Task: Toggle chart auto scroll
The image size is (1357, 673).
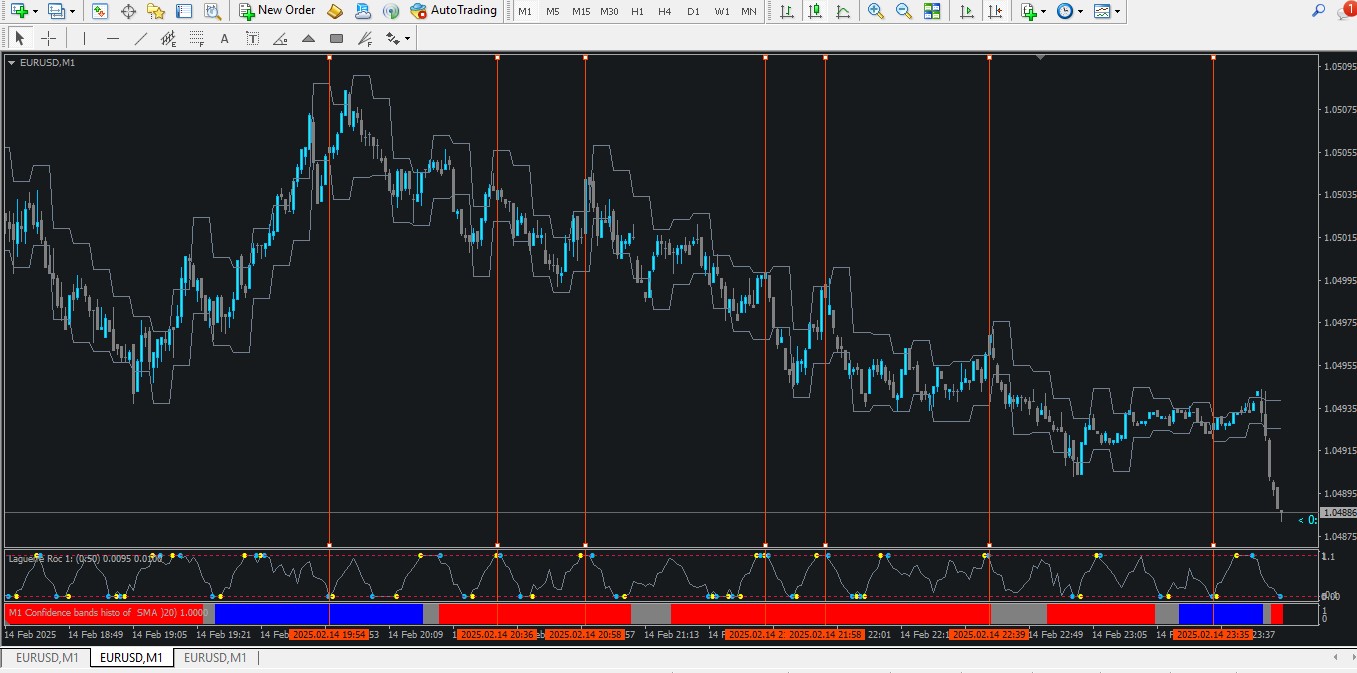Action: [966, 11]
